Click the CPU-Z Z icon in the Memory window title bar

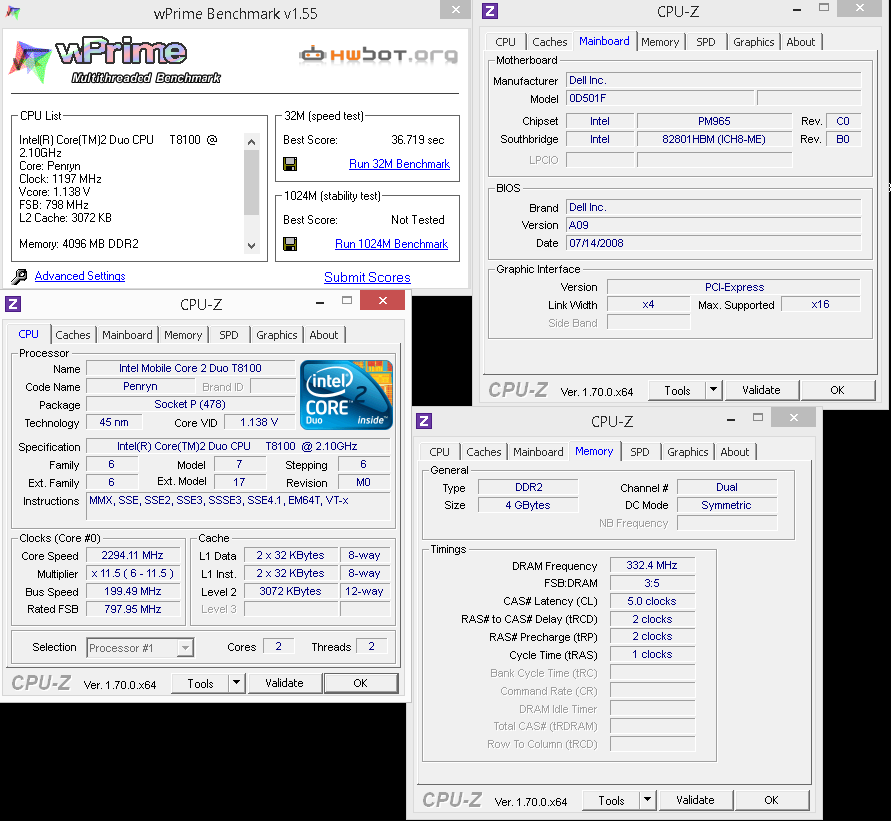(x=423, y=421)
